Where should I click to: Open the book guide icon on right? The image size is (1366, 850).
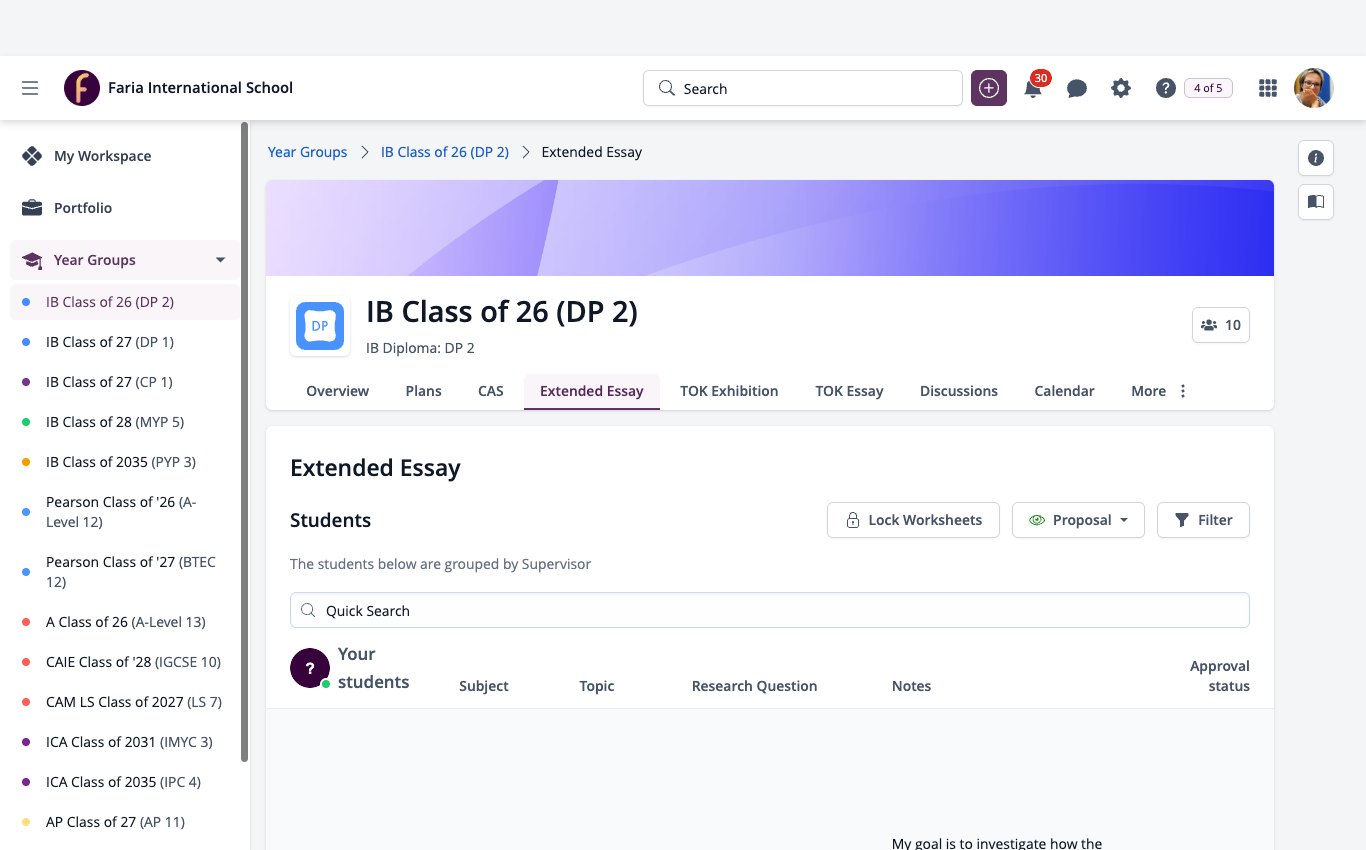1316,202
